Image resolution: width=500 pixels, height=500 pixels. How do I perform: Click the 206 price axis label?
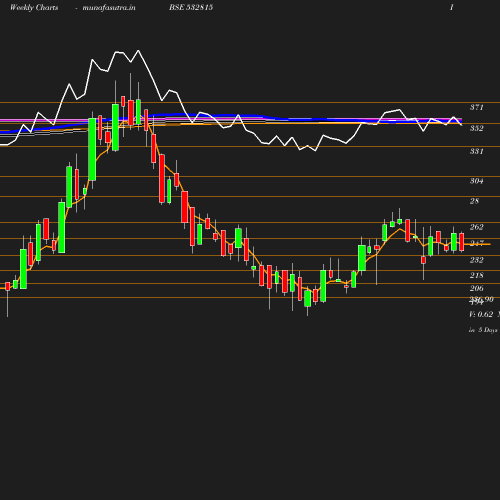tap(477, 288)
